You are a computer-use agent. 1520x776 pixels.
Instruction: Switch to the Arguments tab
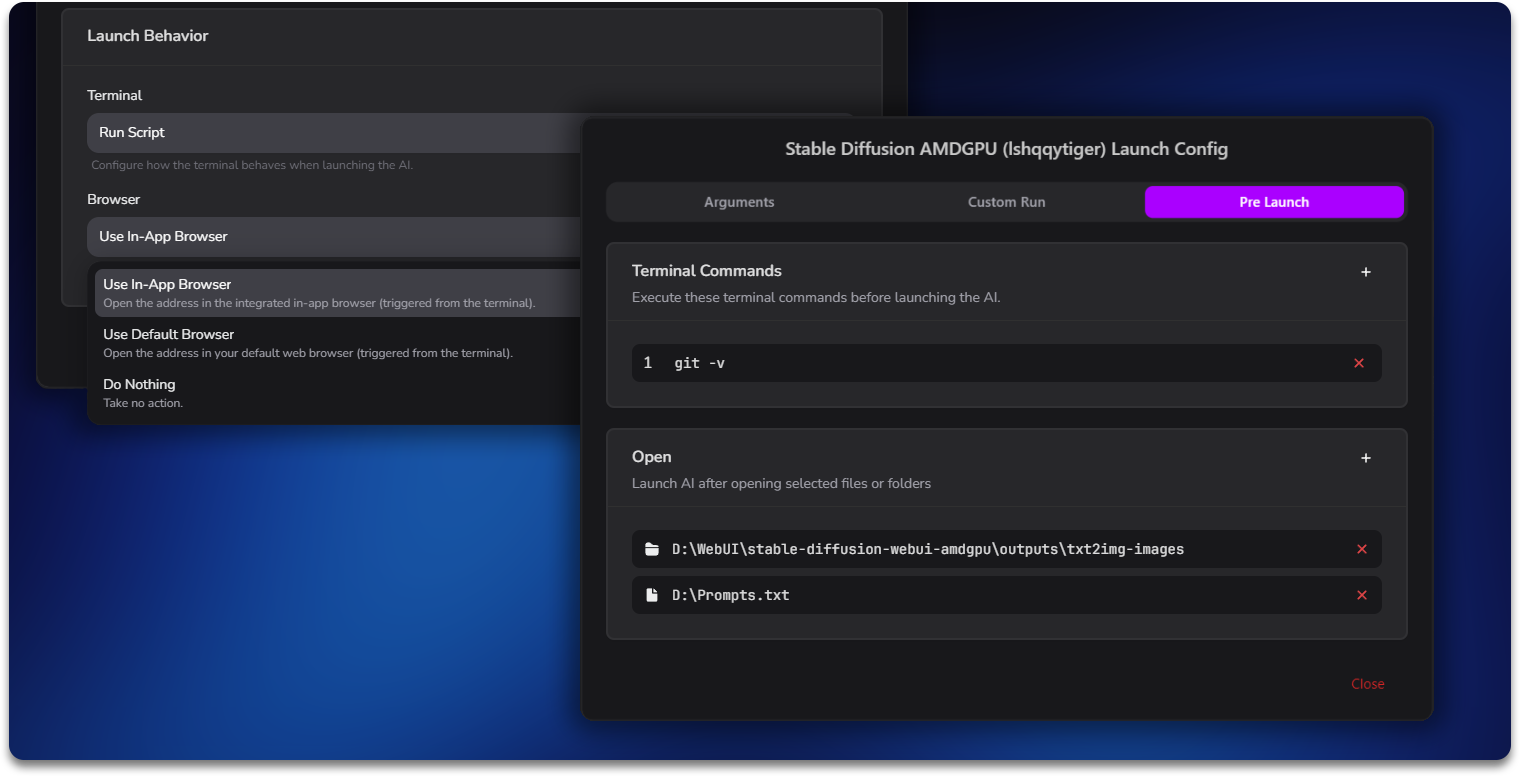tap(739, 202)
